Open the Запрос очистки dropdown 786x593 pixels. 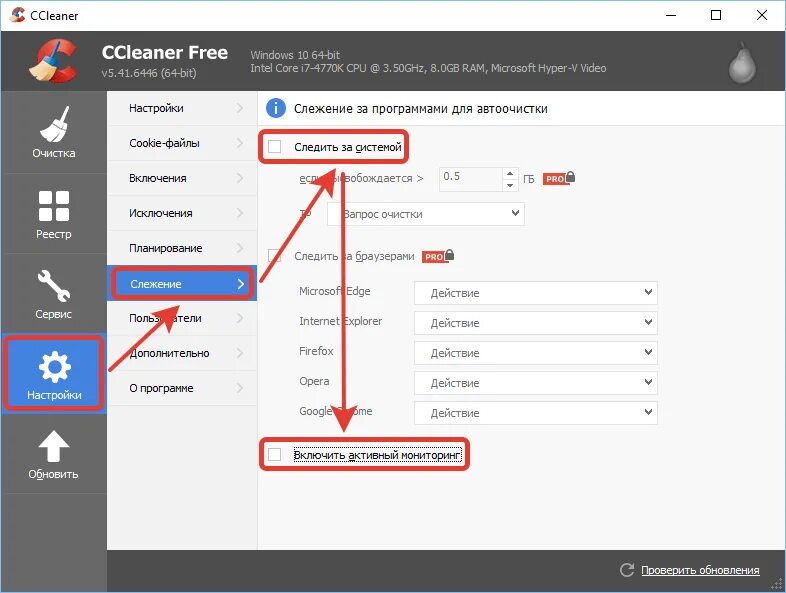[x=426, y=214]
